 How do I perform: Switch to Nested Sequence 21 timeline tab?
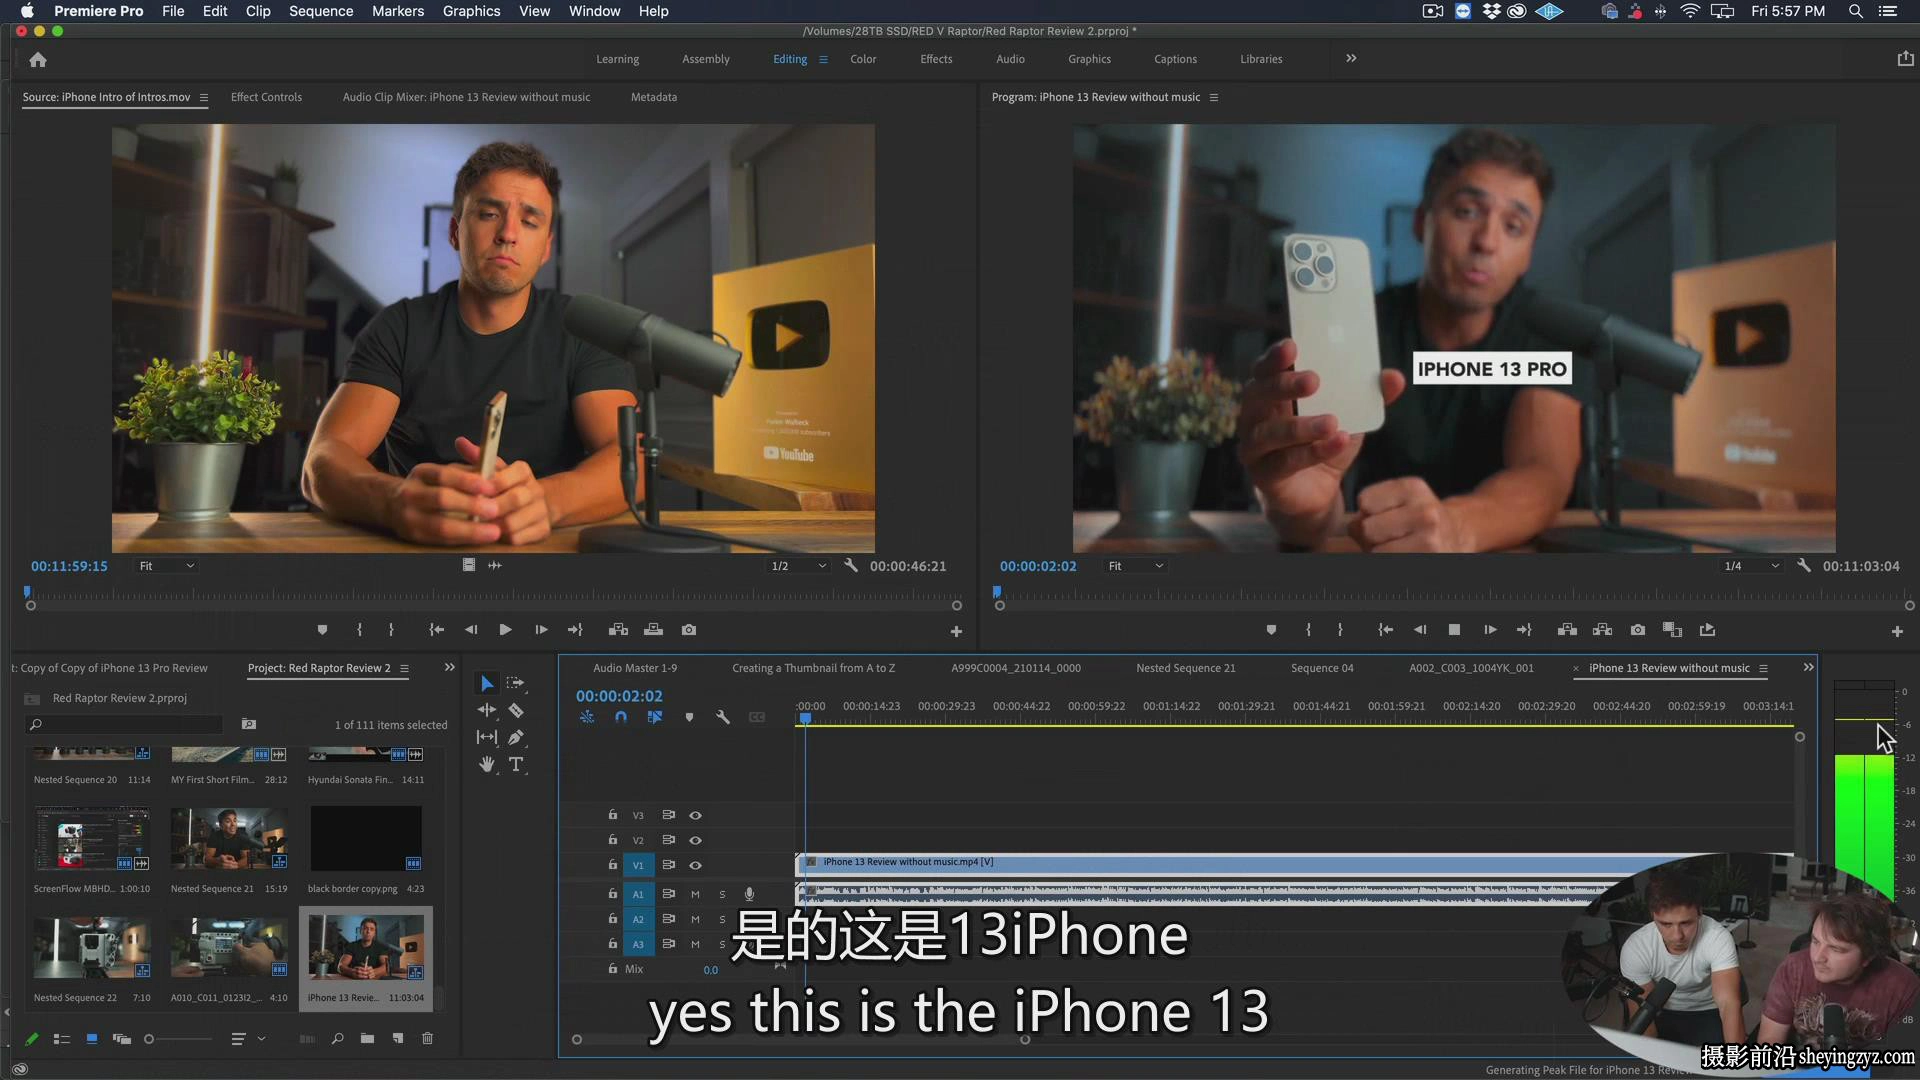[1186, 668]
